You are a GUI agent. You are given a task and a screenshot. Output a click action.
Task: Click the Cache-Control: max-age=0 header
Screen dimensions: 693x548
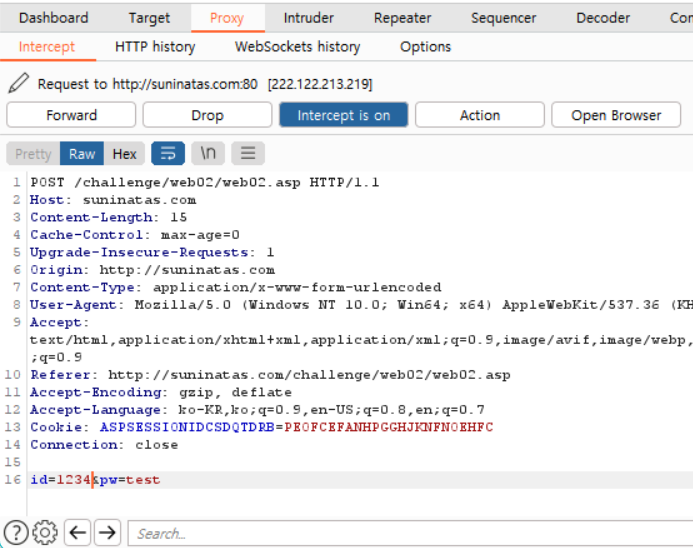coord(135,235)
